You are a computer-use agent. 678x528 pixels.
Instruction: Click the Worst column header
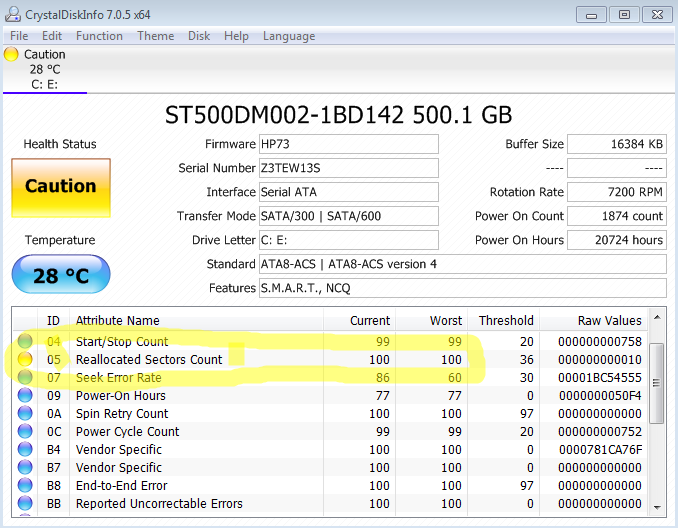(432, 320)
